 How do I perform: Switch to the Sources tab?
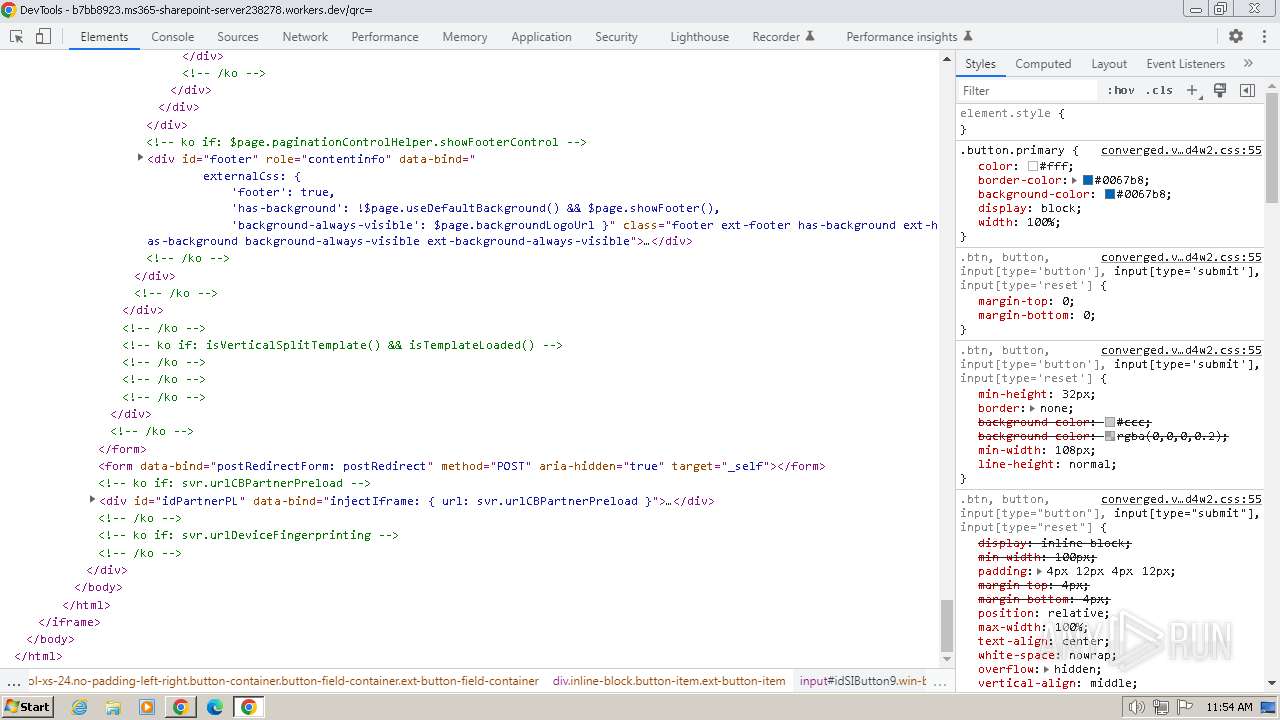(x=238, y=36)
